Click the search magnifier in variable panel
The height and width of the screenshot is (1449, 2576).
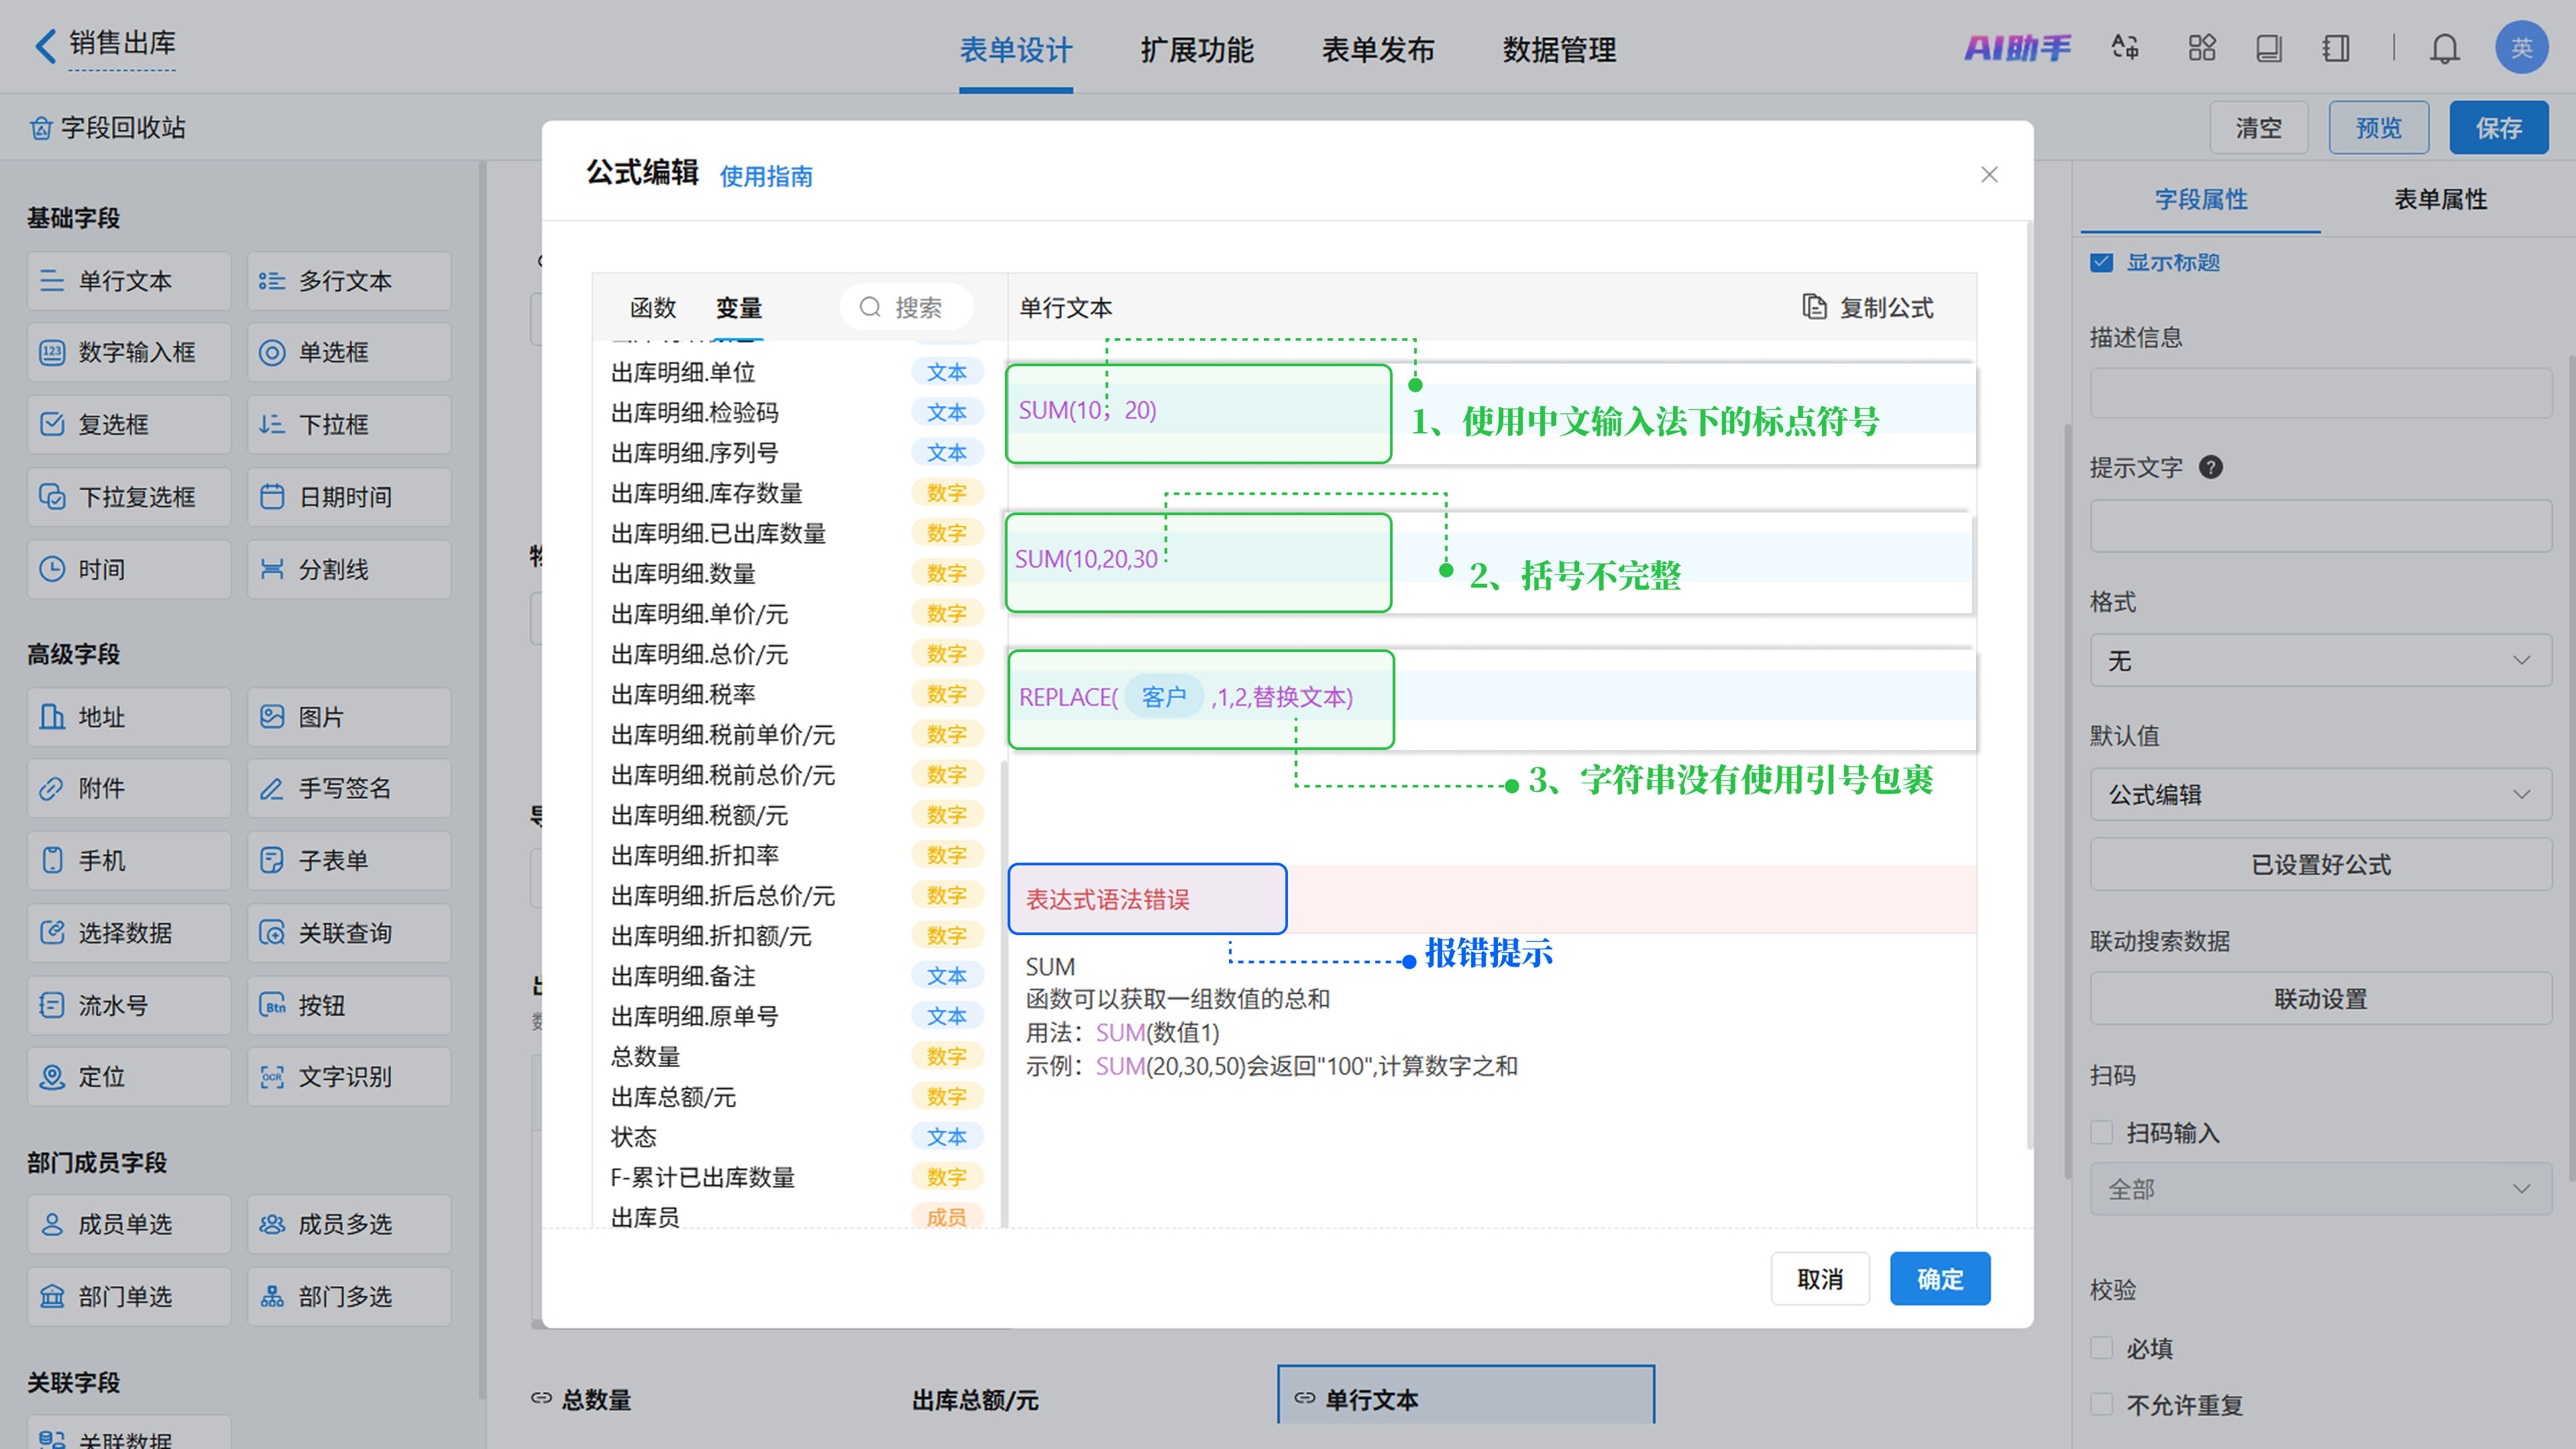click(x=870, y=307)
